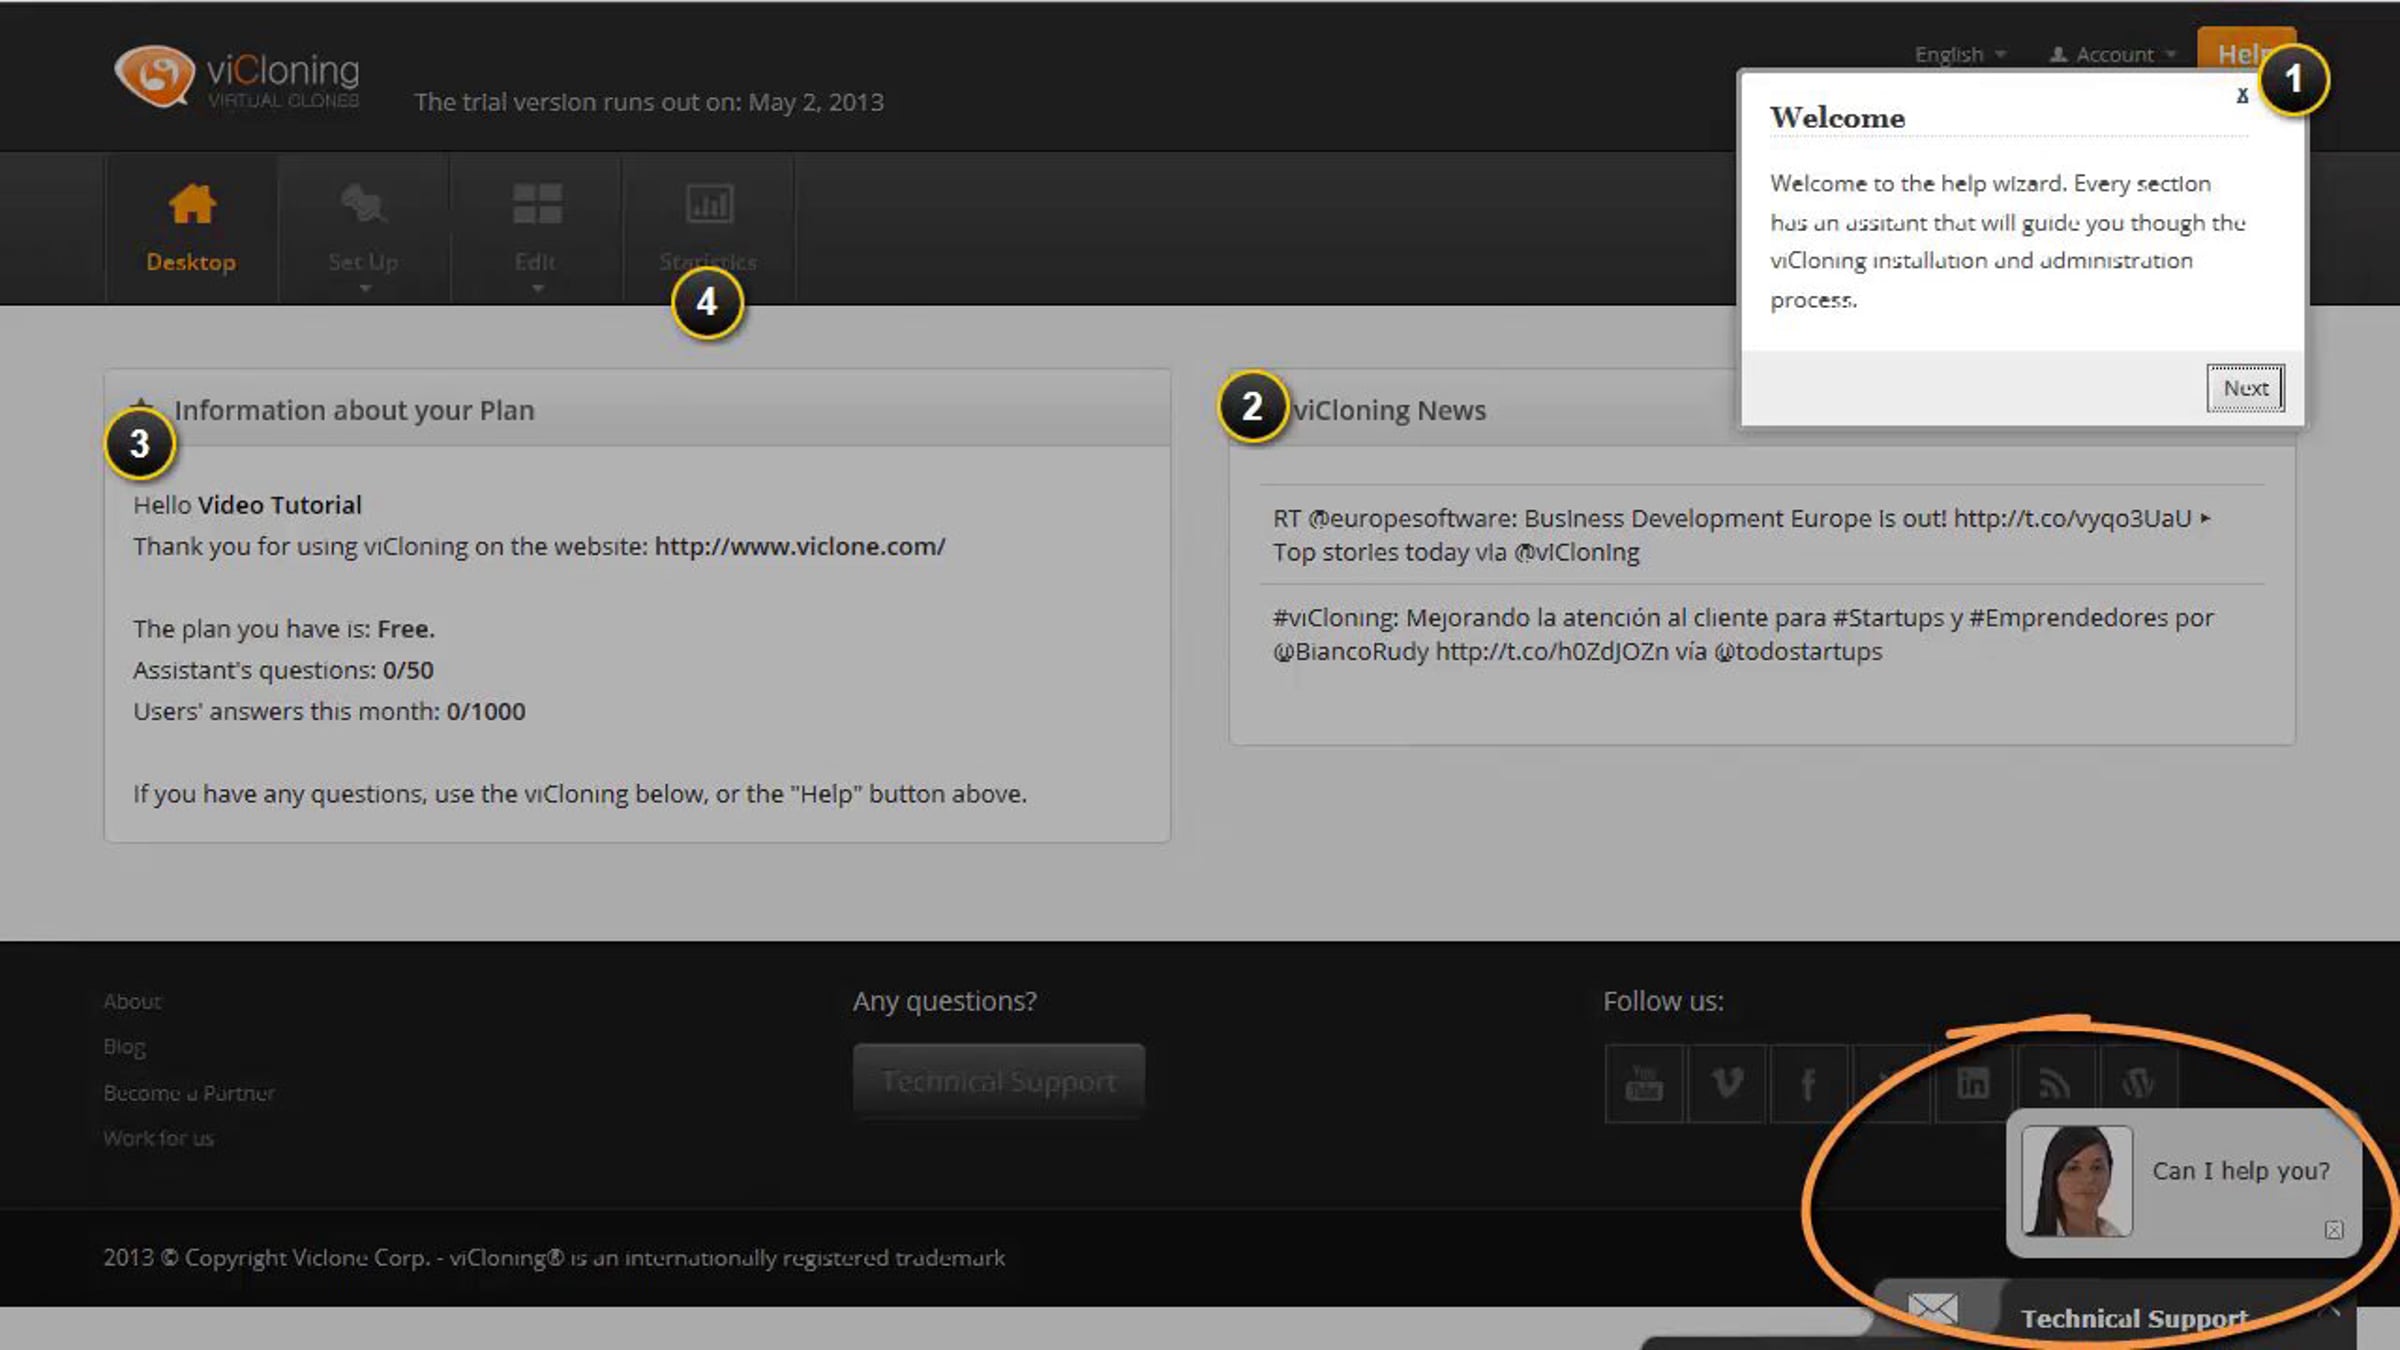The width and height of the screenshot is (2400, 1350).
Task: Go to the Desktop tab
Action: point(191,228)
